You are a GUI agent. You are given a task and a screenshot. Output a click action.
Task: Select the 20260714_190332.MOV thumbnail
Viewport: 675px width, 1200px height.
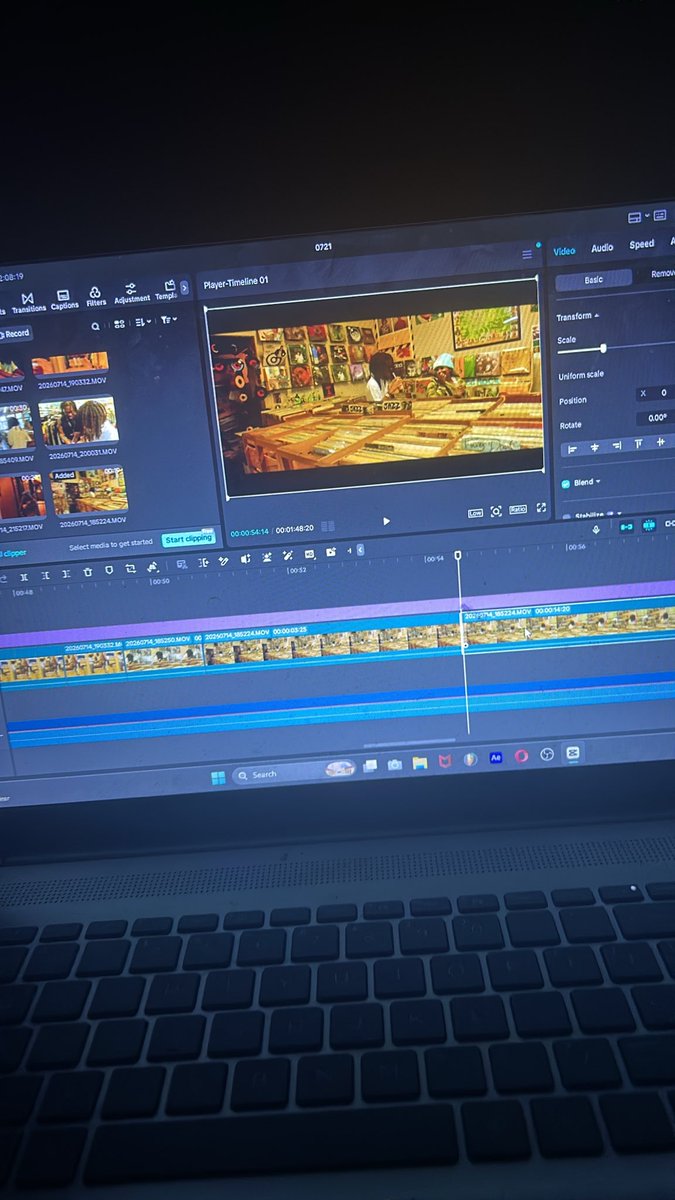click(x=70, y=364)
